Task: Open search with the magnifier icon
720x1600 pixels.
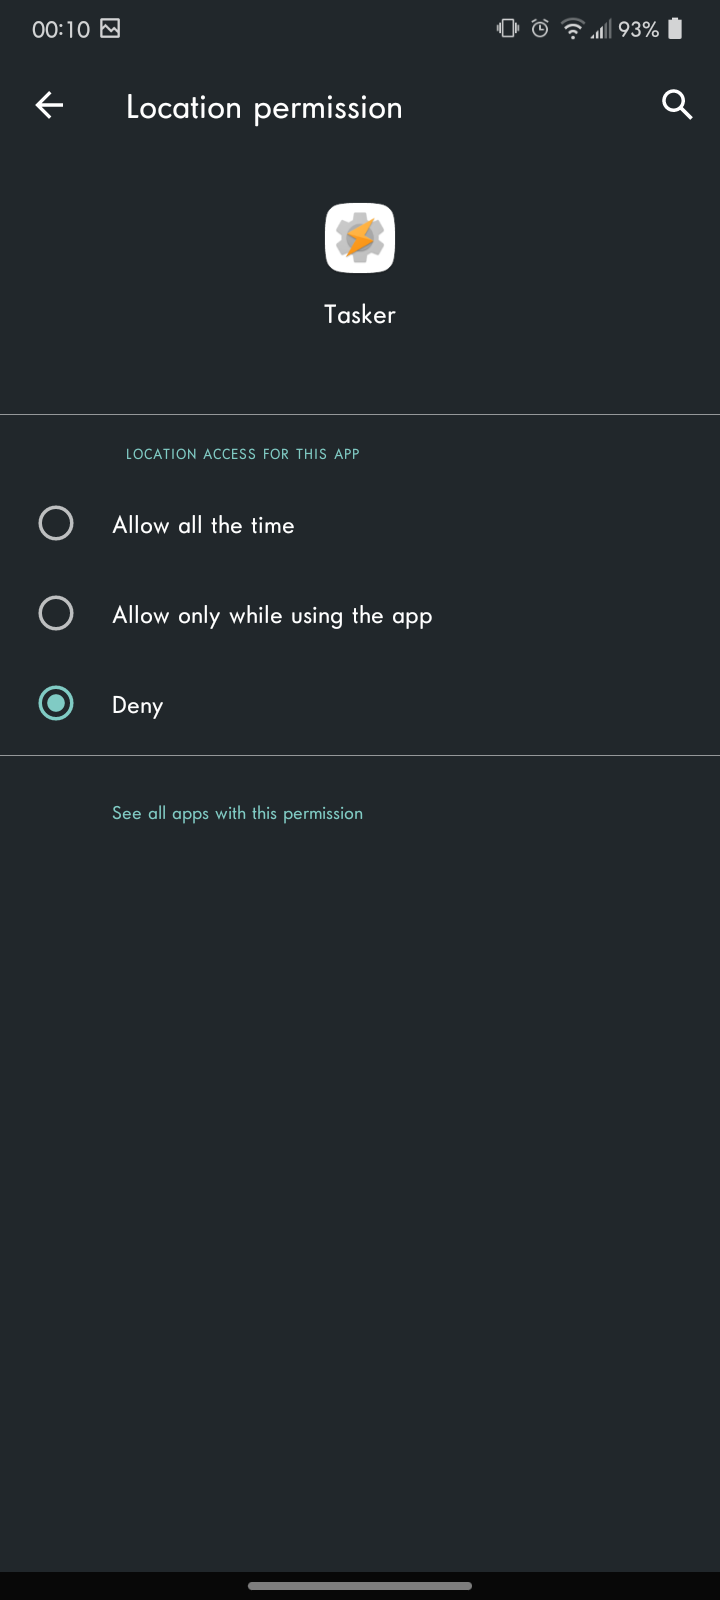Action: coord(677,104)
